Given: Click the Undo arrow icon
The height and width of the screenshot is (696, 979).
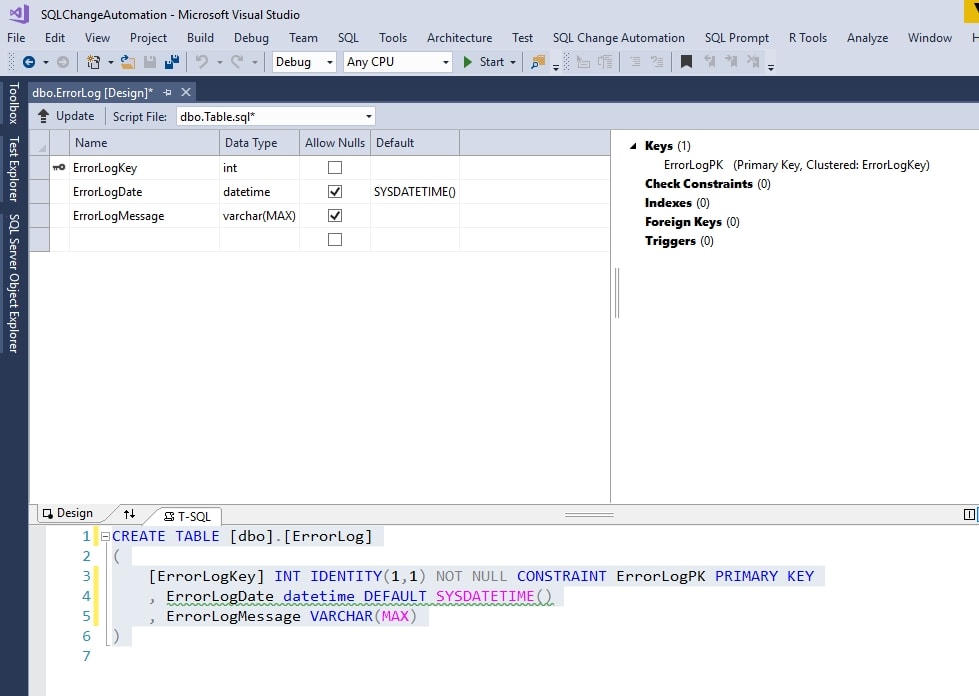Looking at the screenshot, I should [x=202, y=62].
